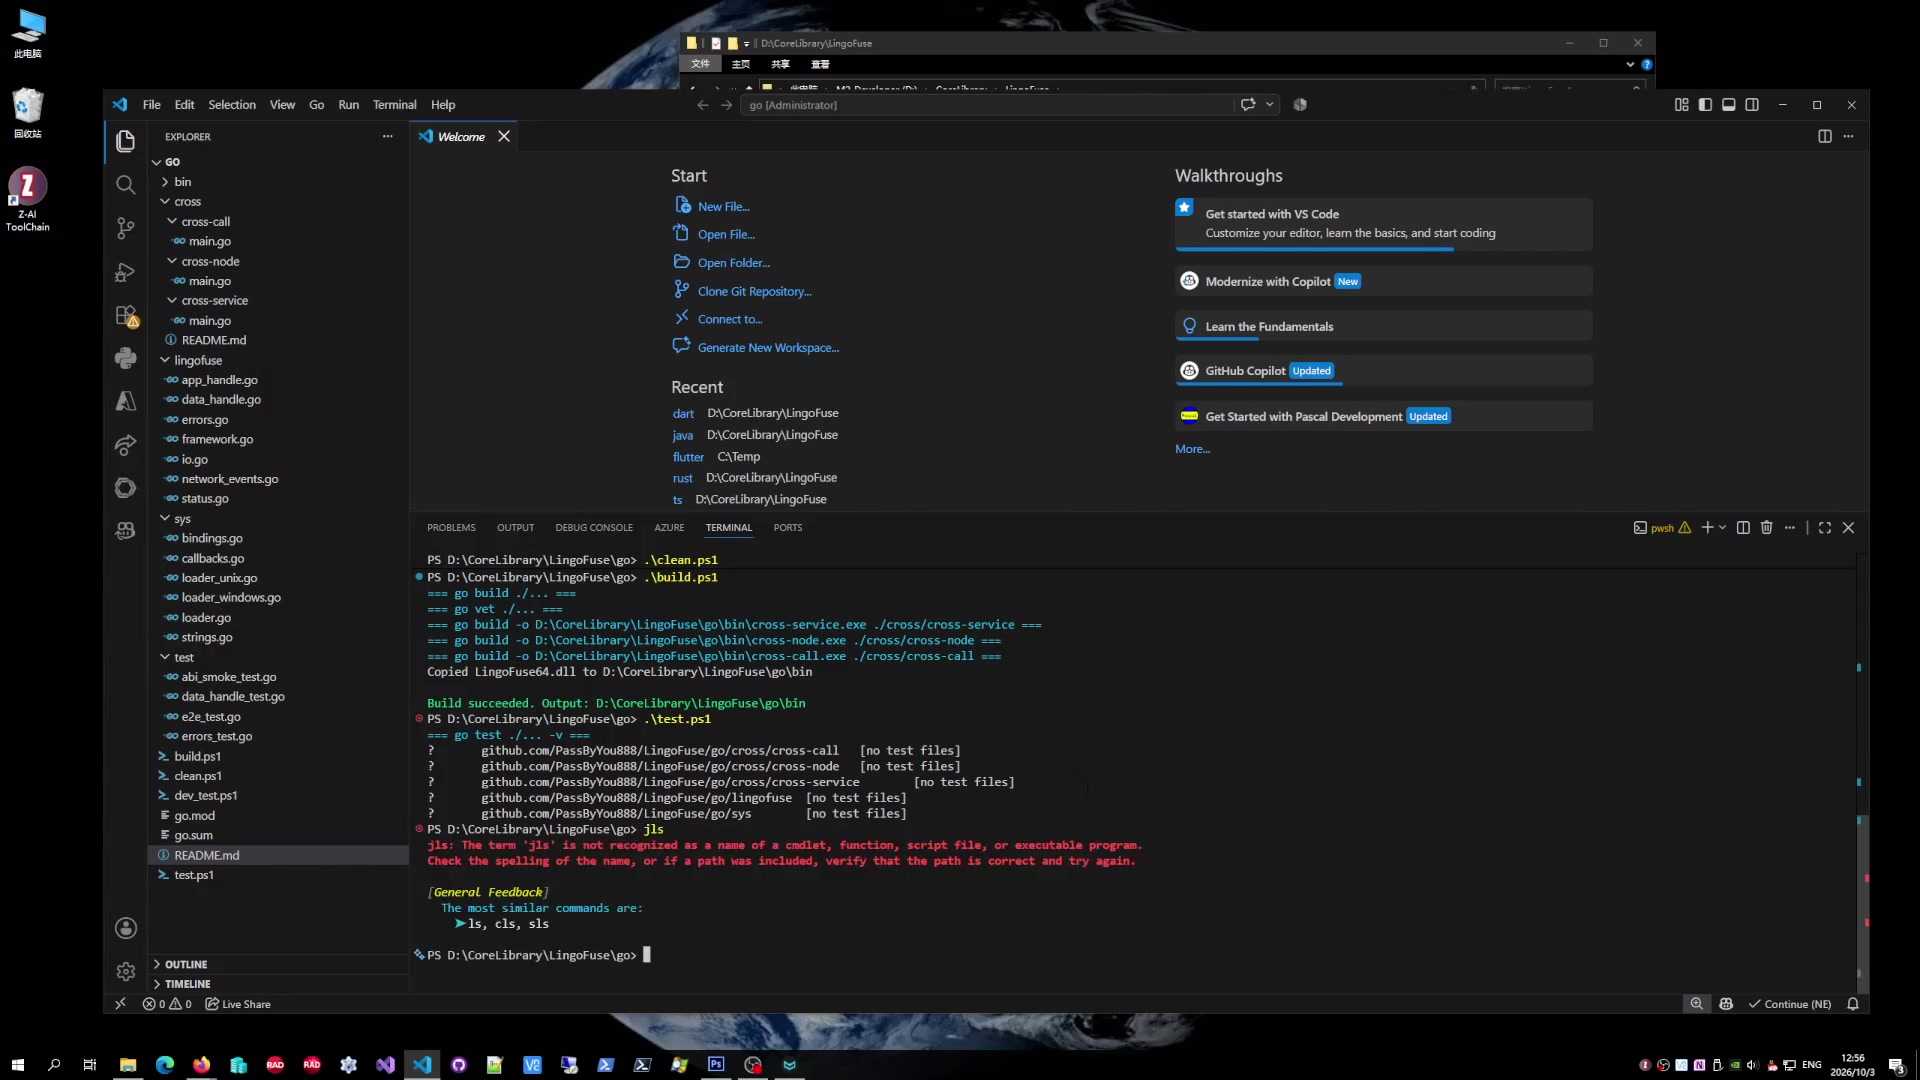The width and height of the screenshot is (1920, 1080).
Task: Click Copilot status icon in status bar
Action: click(x=1726, y=1004)
